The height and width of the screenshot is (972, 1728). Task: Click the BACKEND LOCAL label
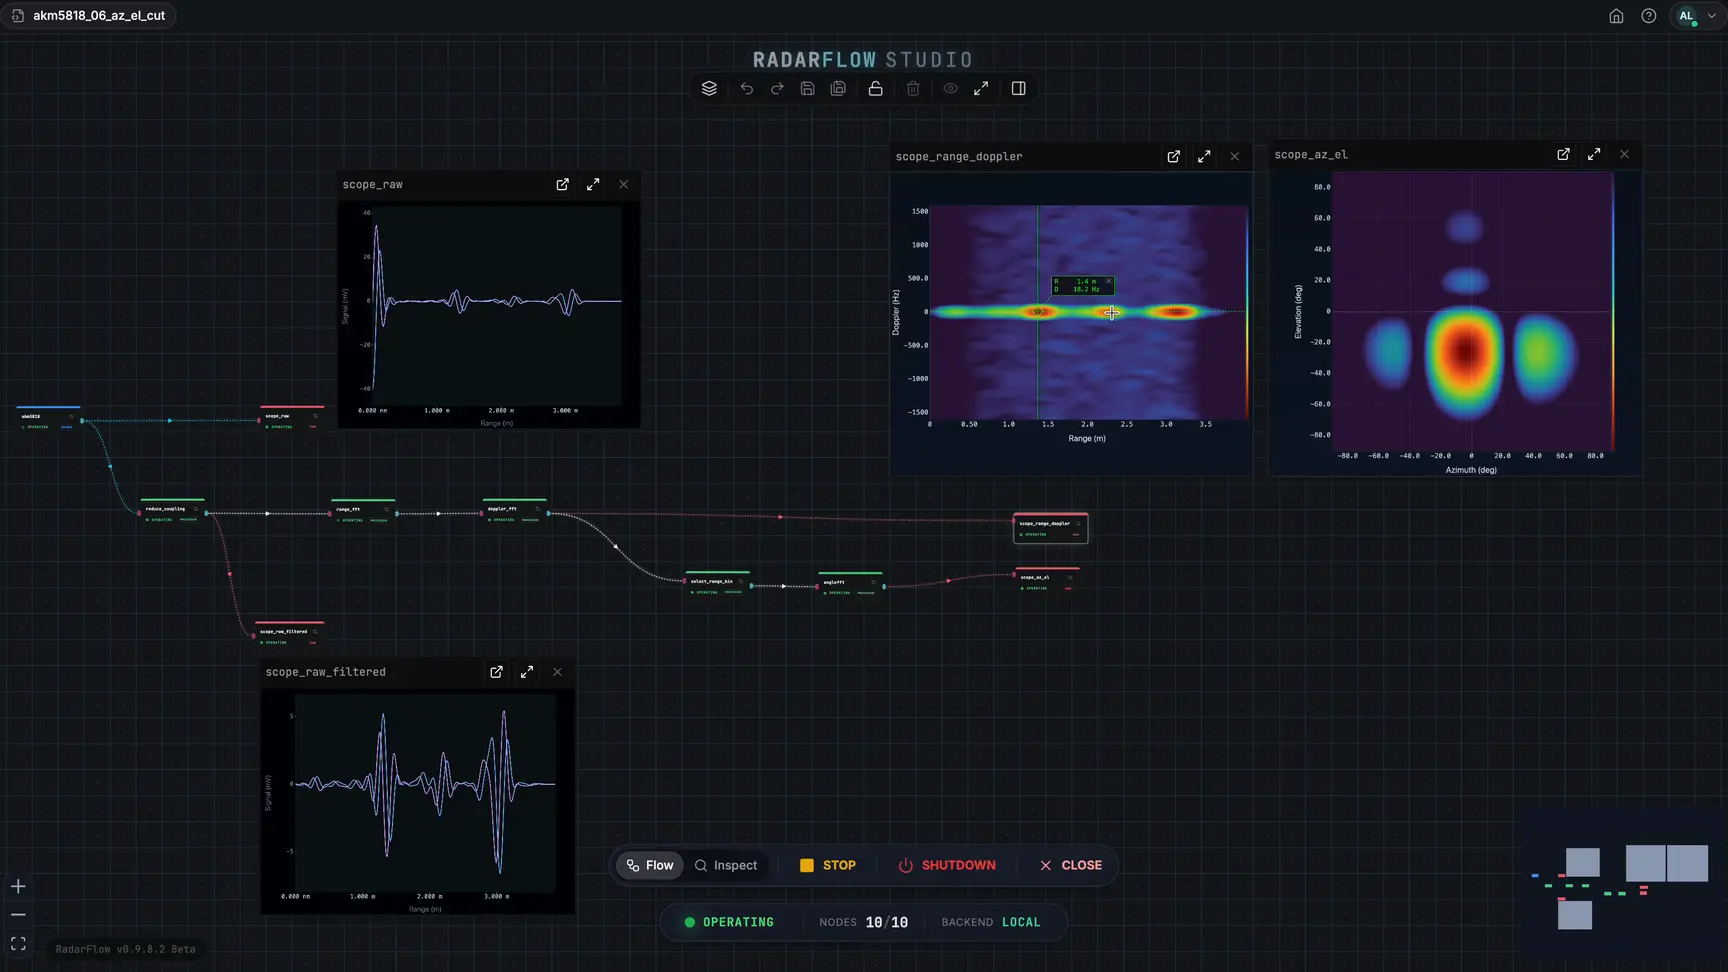pyautogui.click(x=991, y=922)
